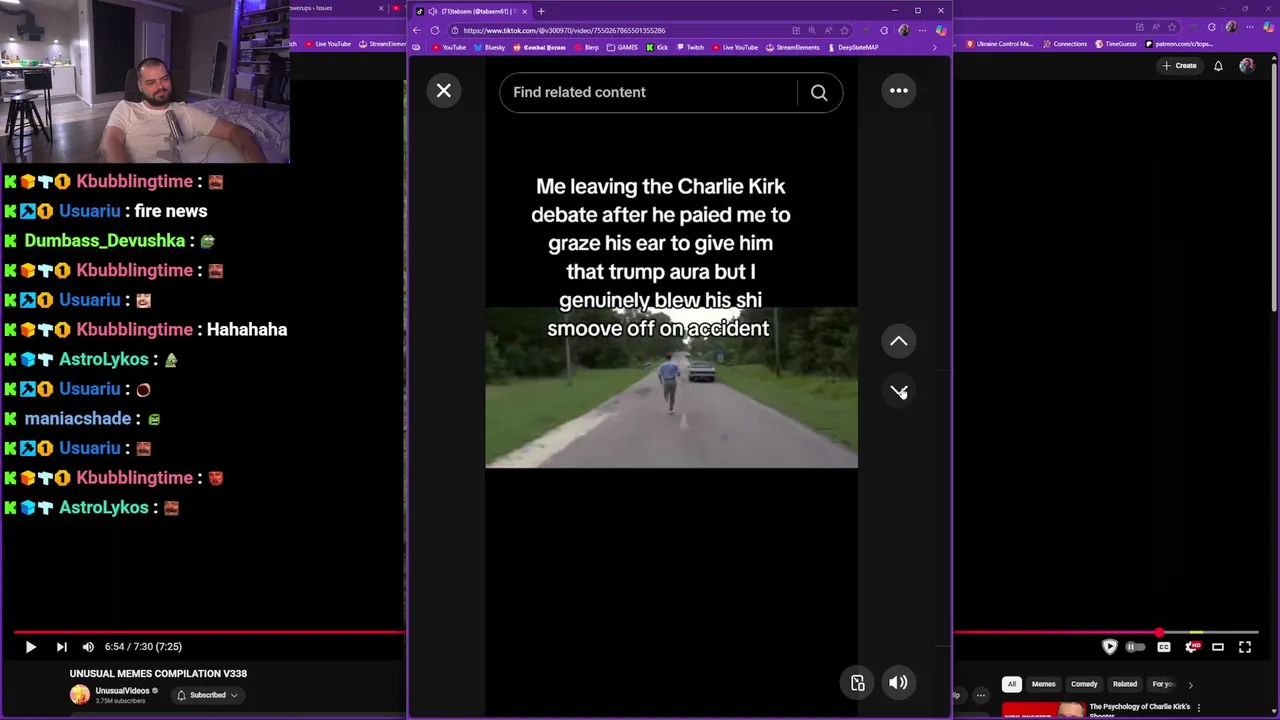Open the UnusualVideos channel avatar
This screenshot has width=1280, height=720.
(x=79, y=695)
